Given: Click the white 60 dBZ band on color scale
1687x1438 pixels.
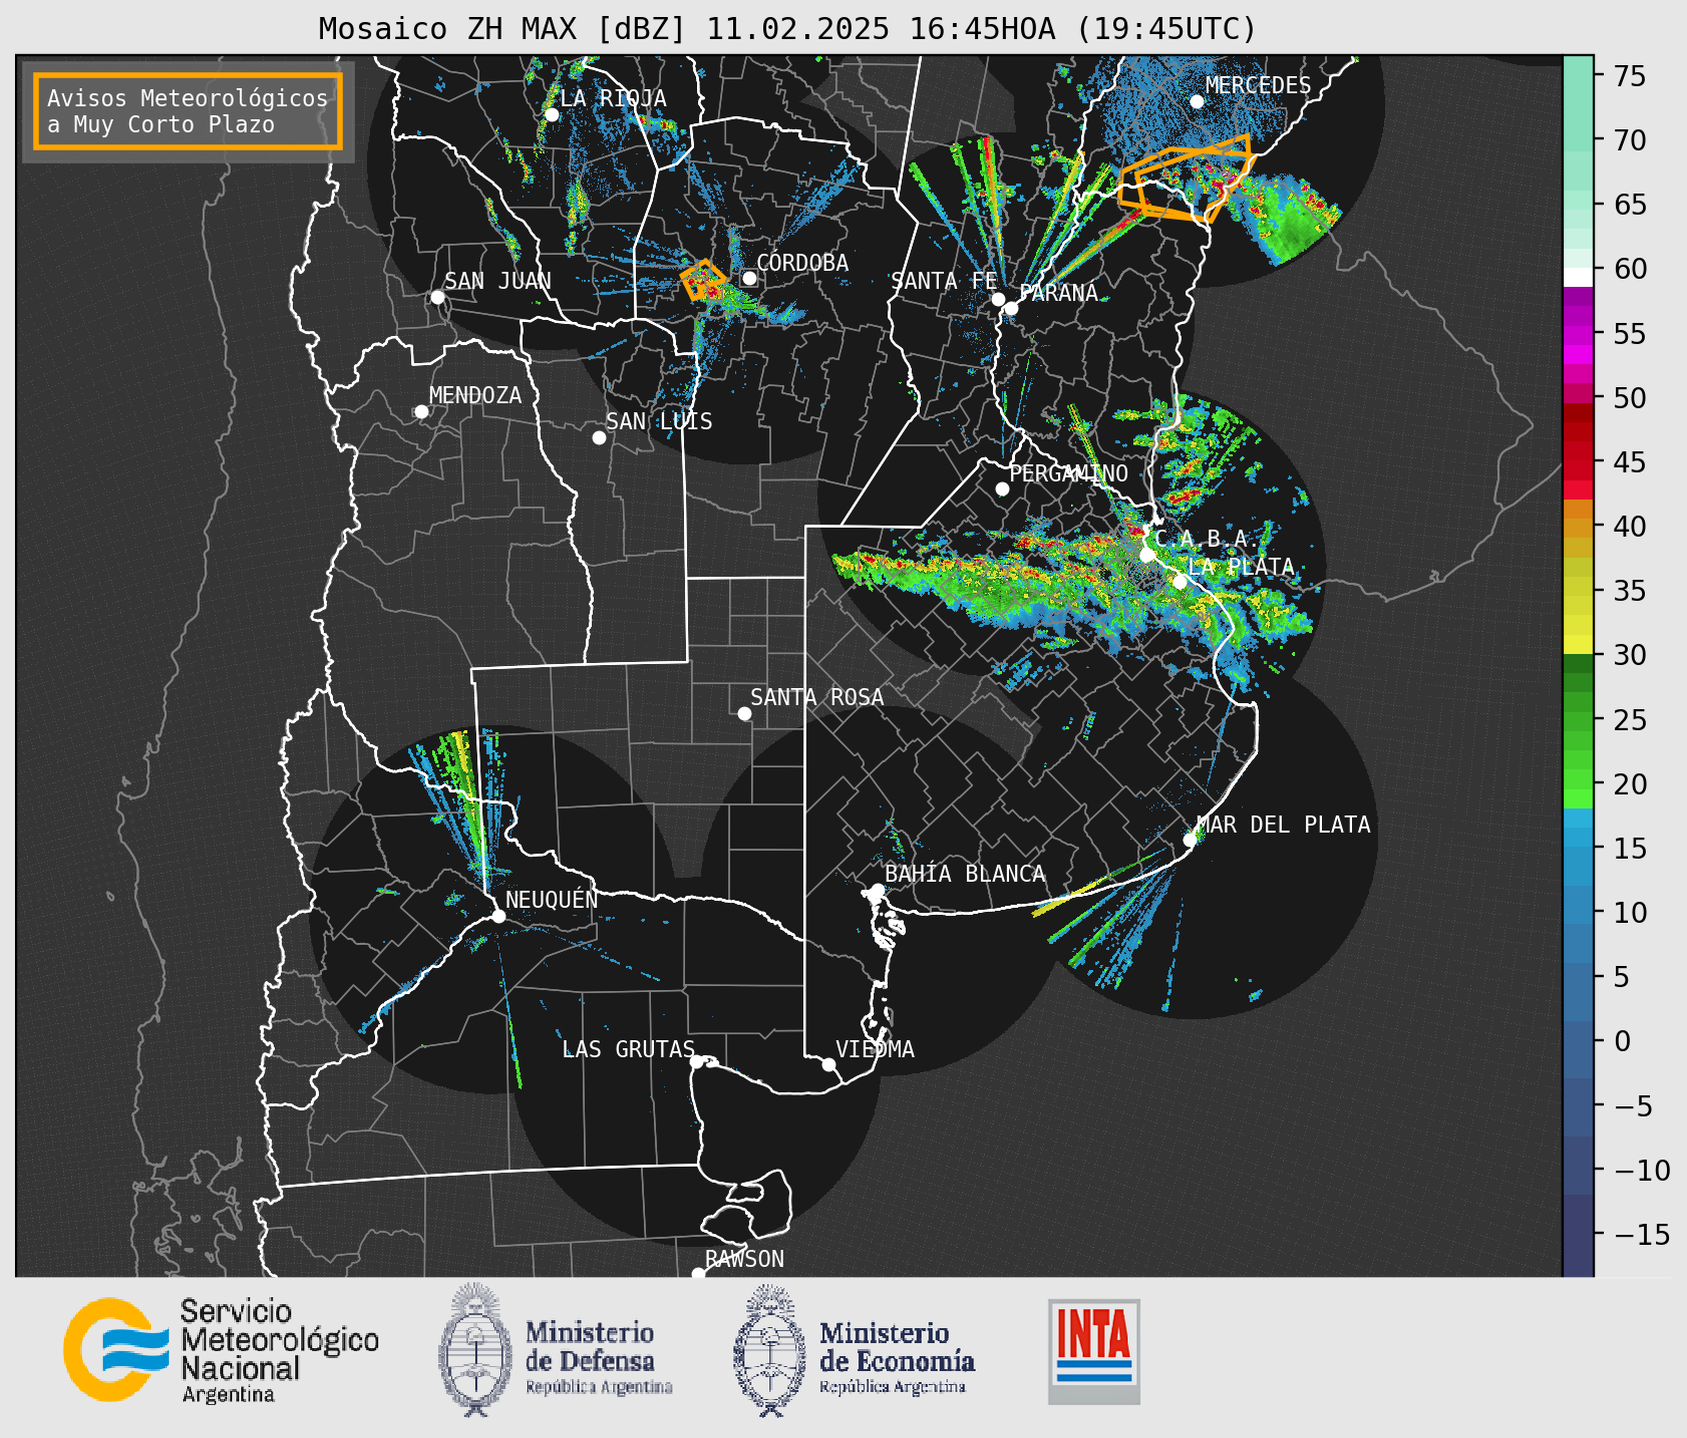Looking at the screenshot, I should tap(1578, 277).
